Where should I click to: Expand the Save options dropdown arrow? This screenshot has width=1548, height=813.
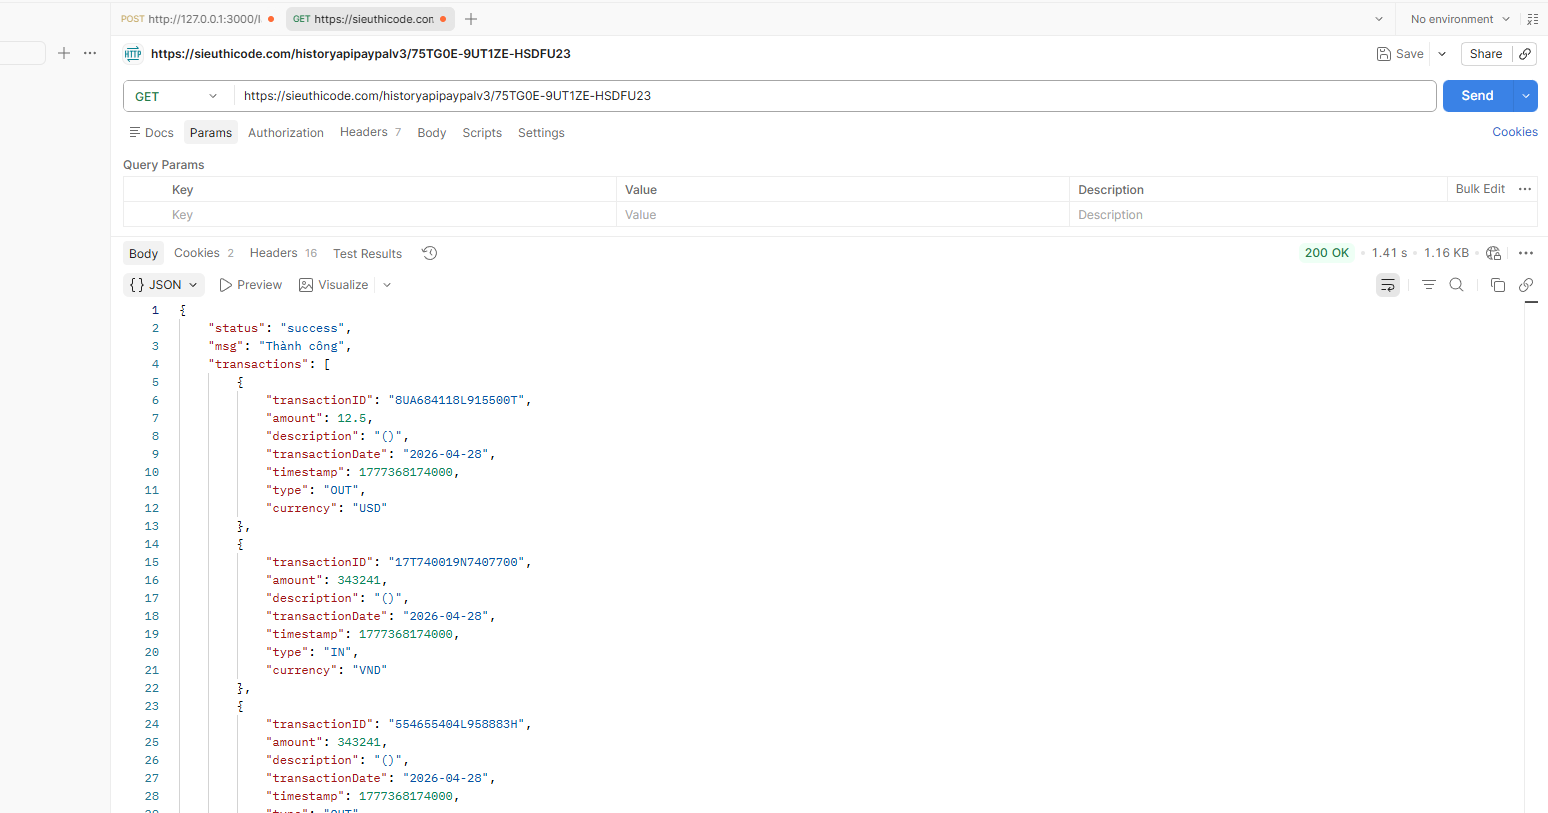coord(1442,54)
